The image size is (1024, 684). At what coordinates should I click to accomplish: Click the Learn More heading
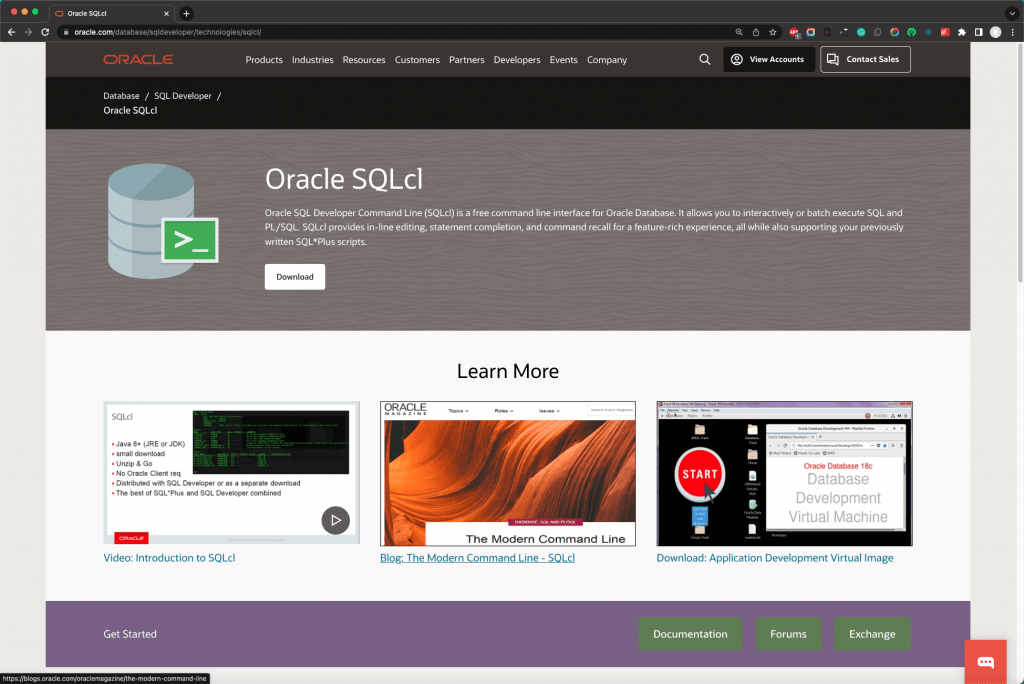507,371
